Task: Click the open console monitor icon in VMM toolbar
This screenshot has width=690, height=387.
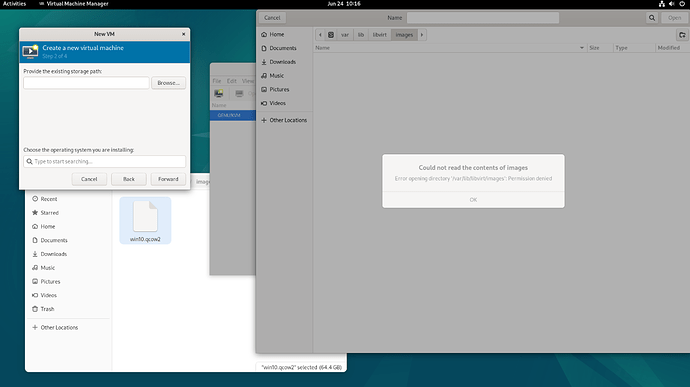Action: [239, 93]
